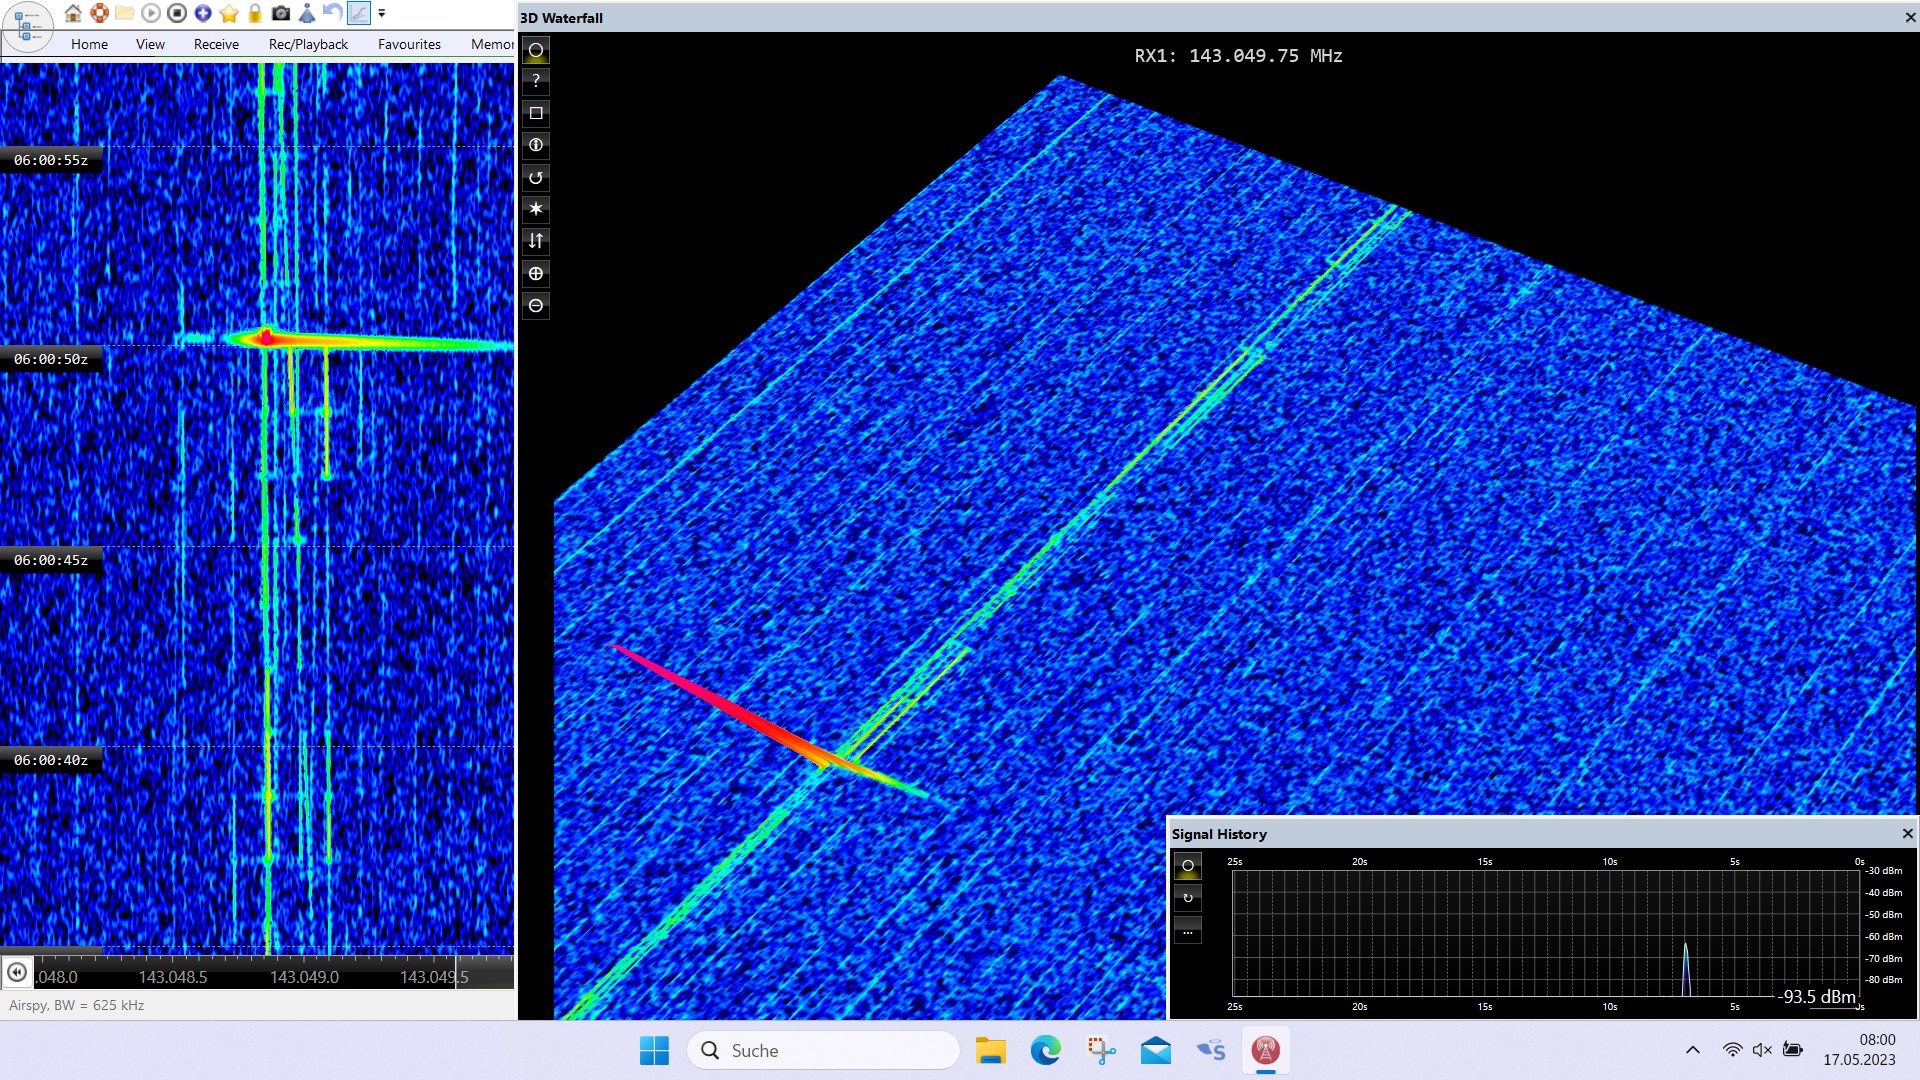1920x1080 pixels.
Task: Click the blue cone icon in quick toolbar
Action: (x=307, y=13)
